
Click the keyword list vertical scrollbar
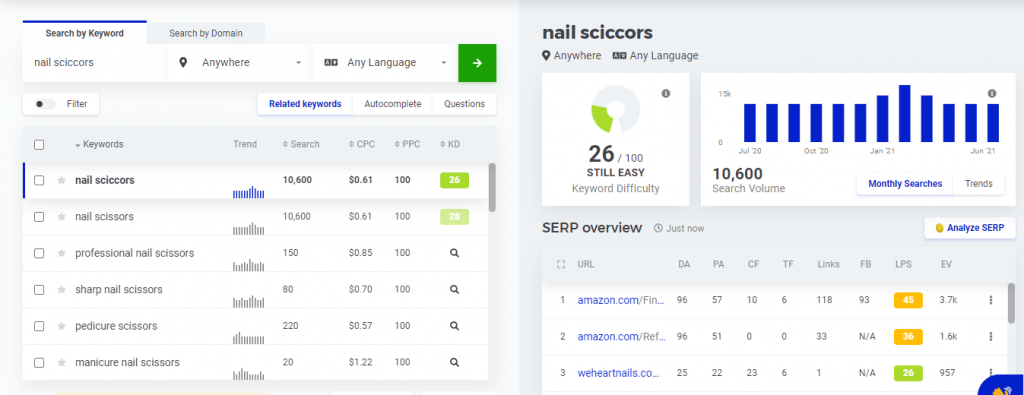click(492, 187)
